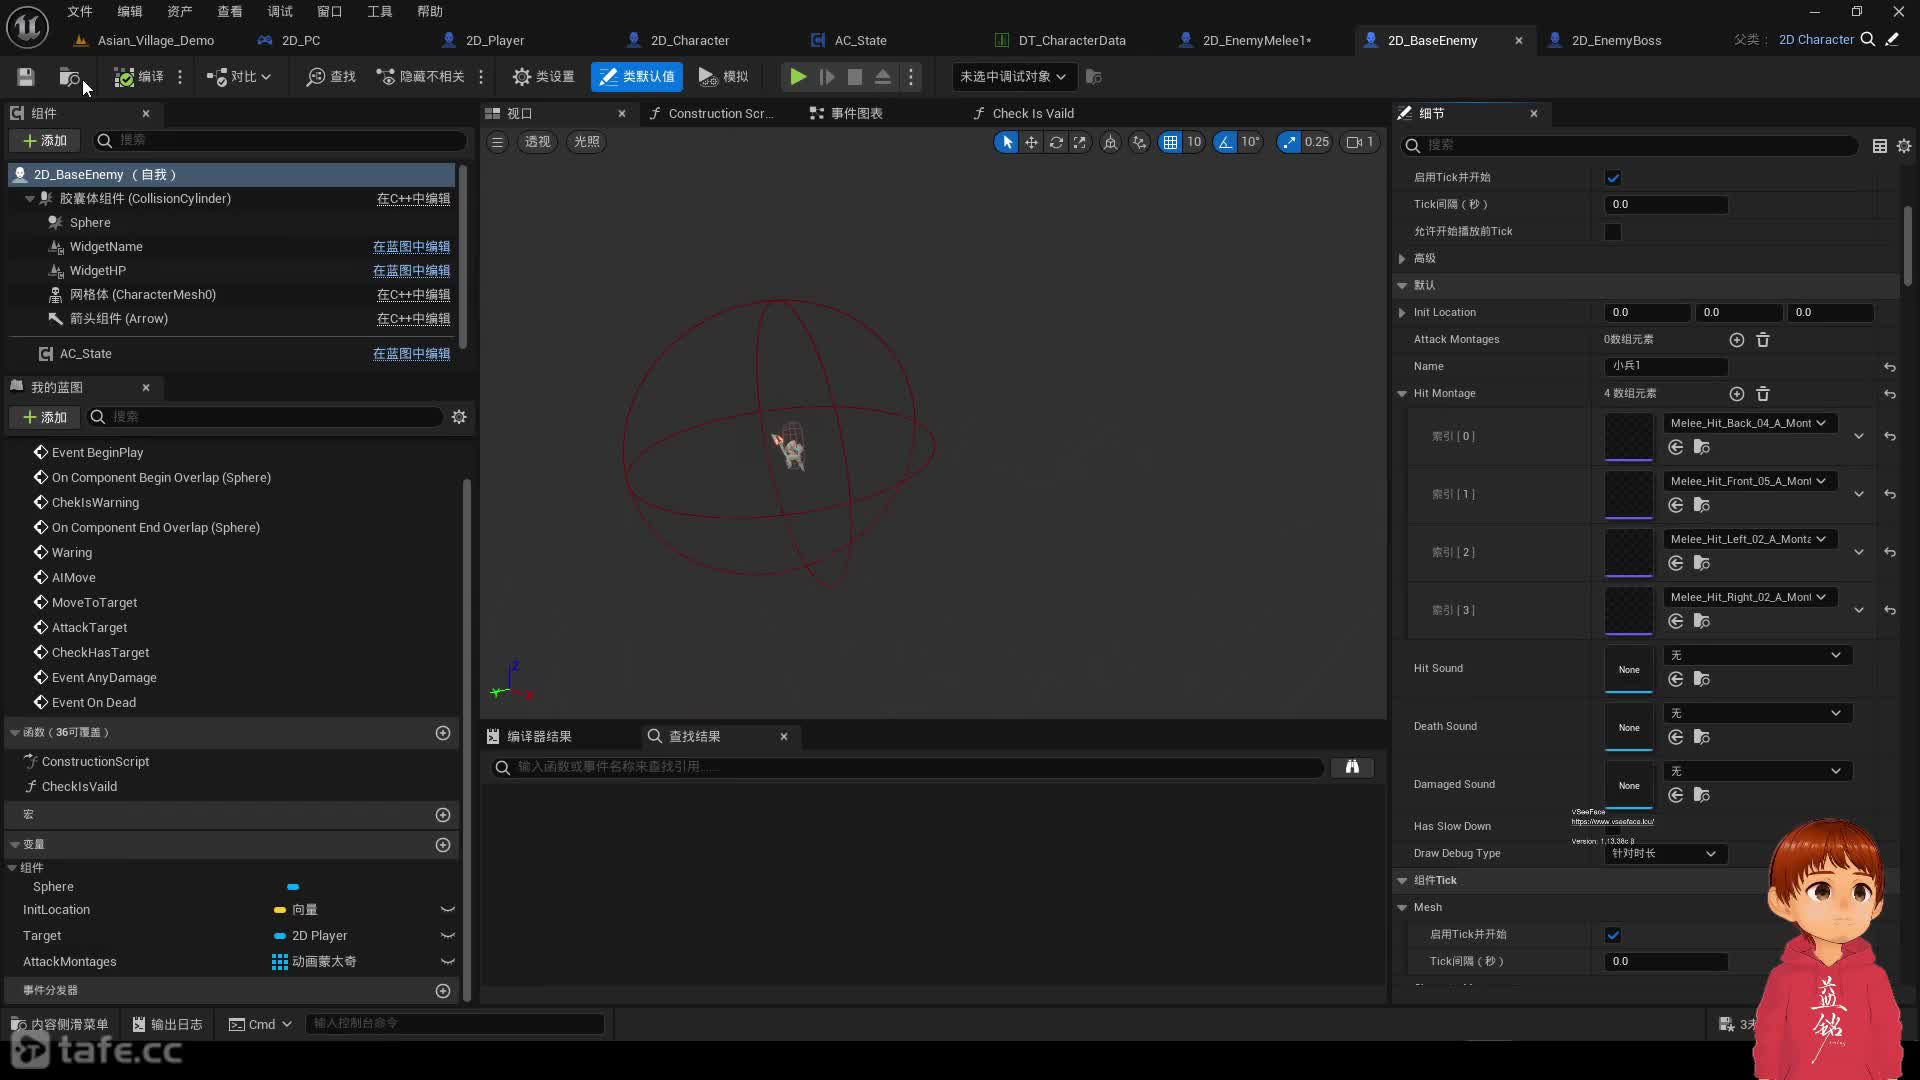Open the 光照 lighting view mode dropdown
The image size is (1920, 1080).
[x=587, y=142]
